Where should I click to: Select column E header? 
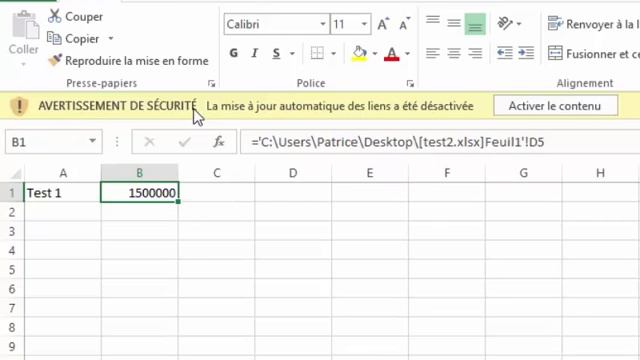pyautogui.click(x=370, y=173)
